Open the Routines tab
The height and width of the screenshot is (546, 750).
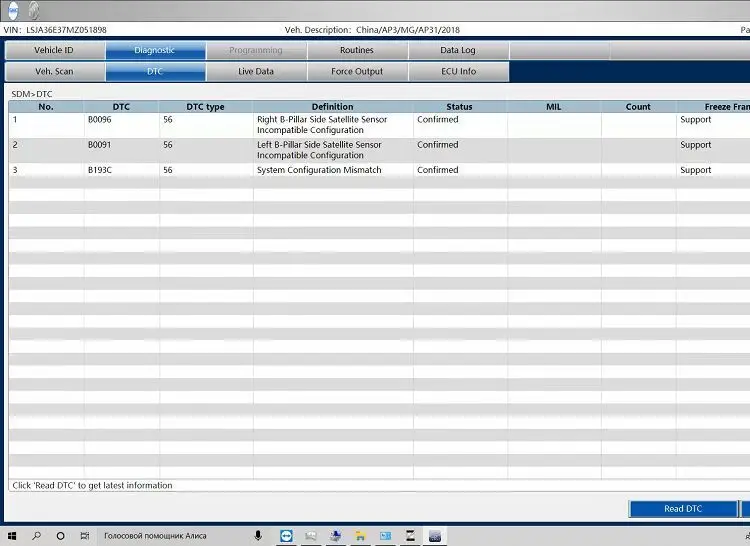point(357,50)
